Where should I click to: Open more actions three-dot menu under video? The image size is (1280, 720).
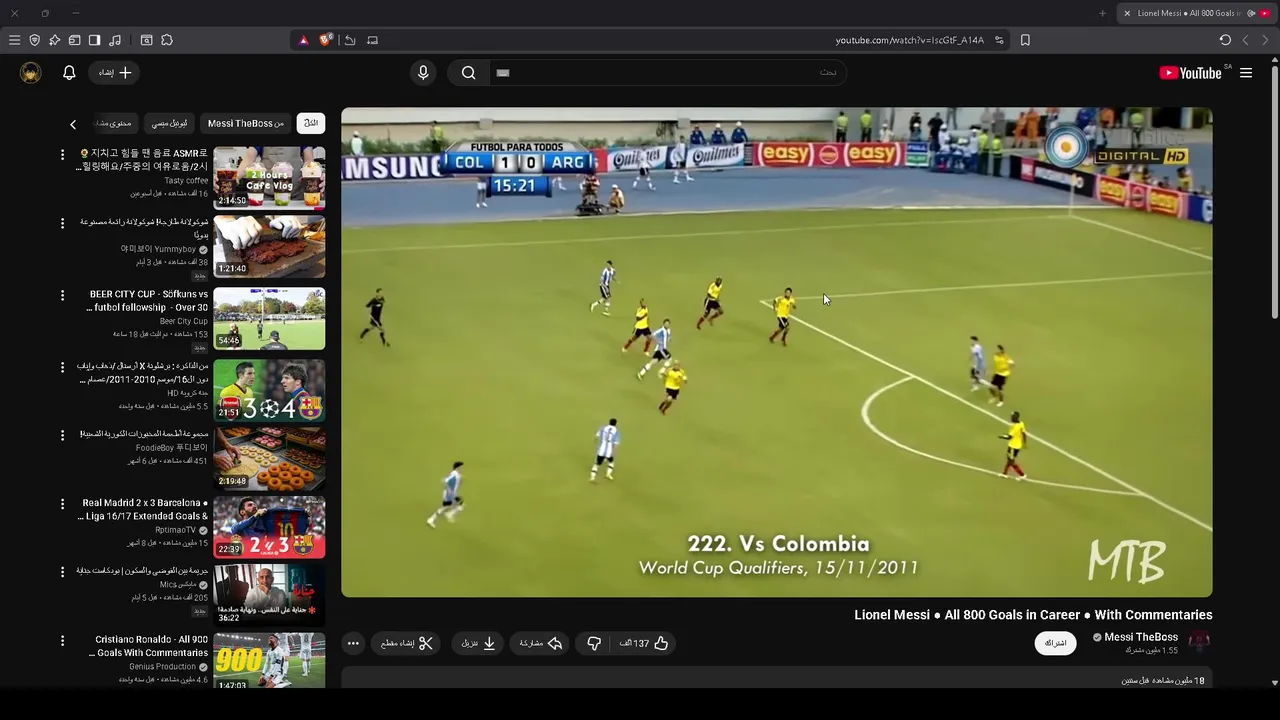pyautogui.click(x=353, y=643)
